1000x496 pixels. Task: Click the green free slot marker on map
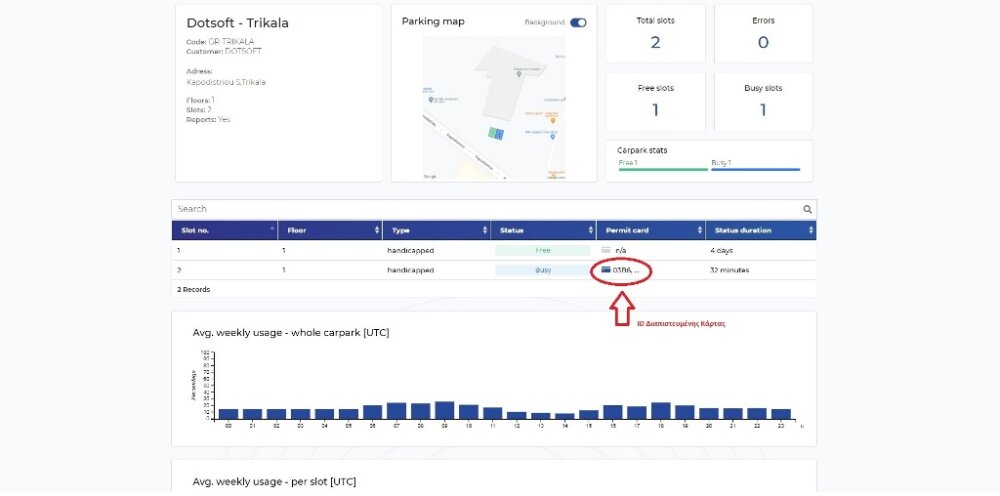[x=491, y=133]
